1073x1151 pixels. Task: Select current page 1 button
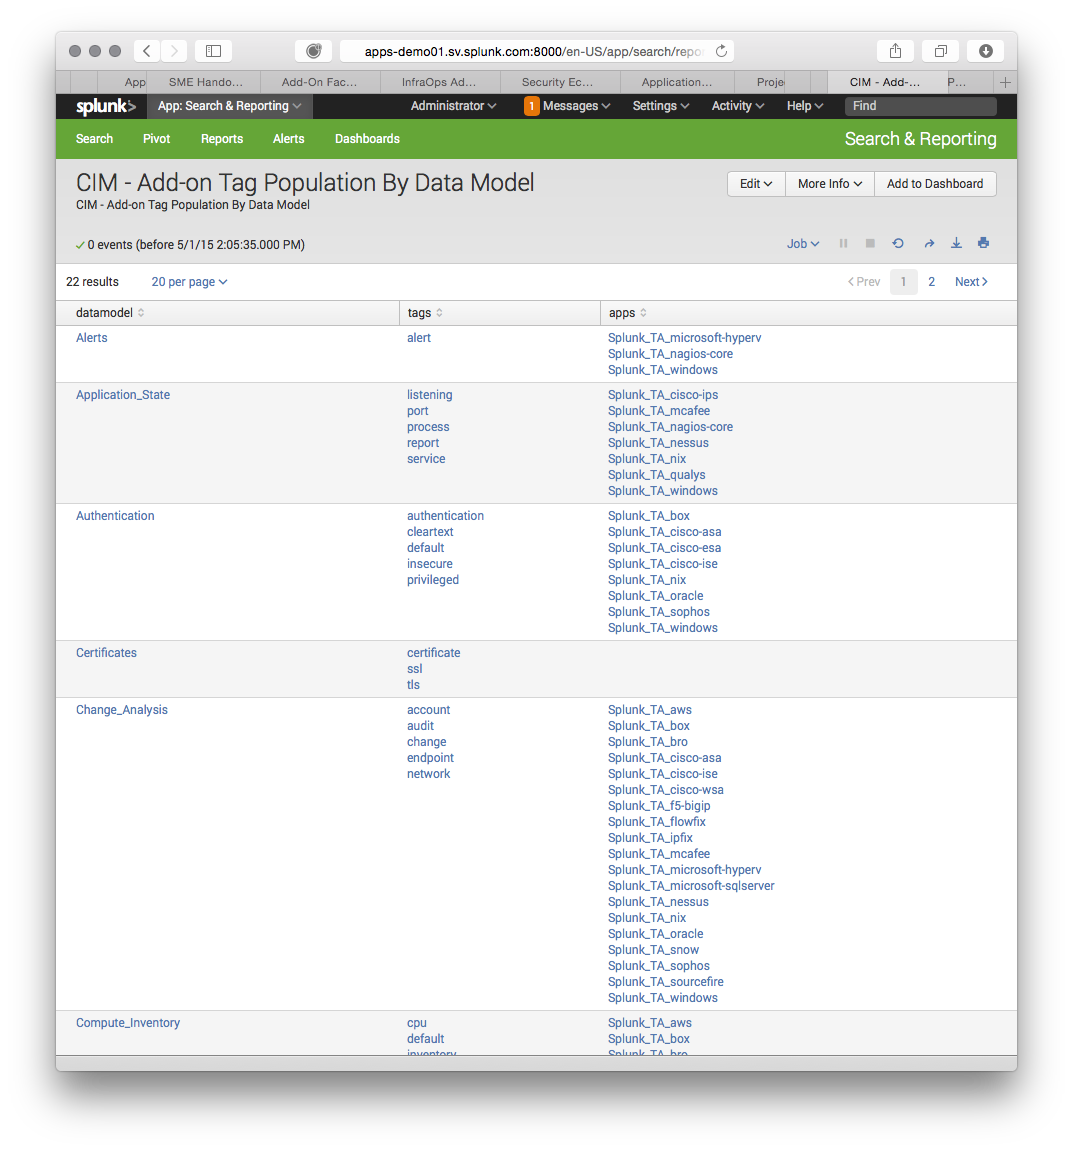click(x=903, y=282)
